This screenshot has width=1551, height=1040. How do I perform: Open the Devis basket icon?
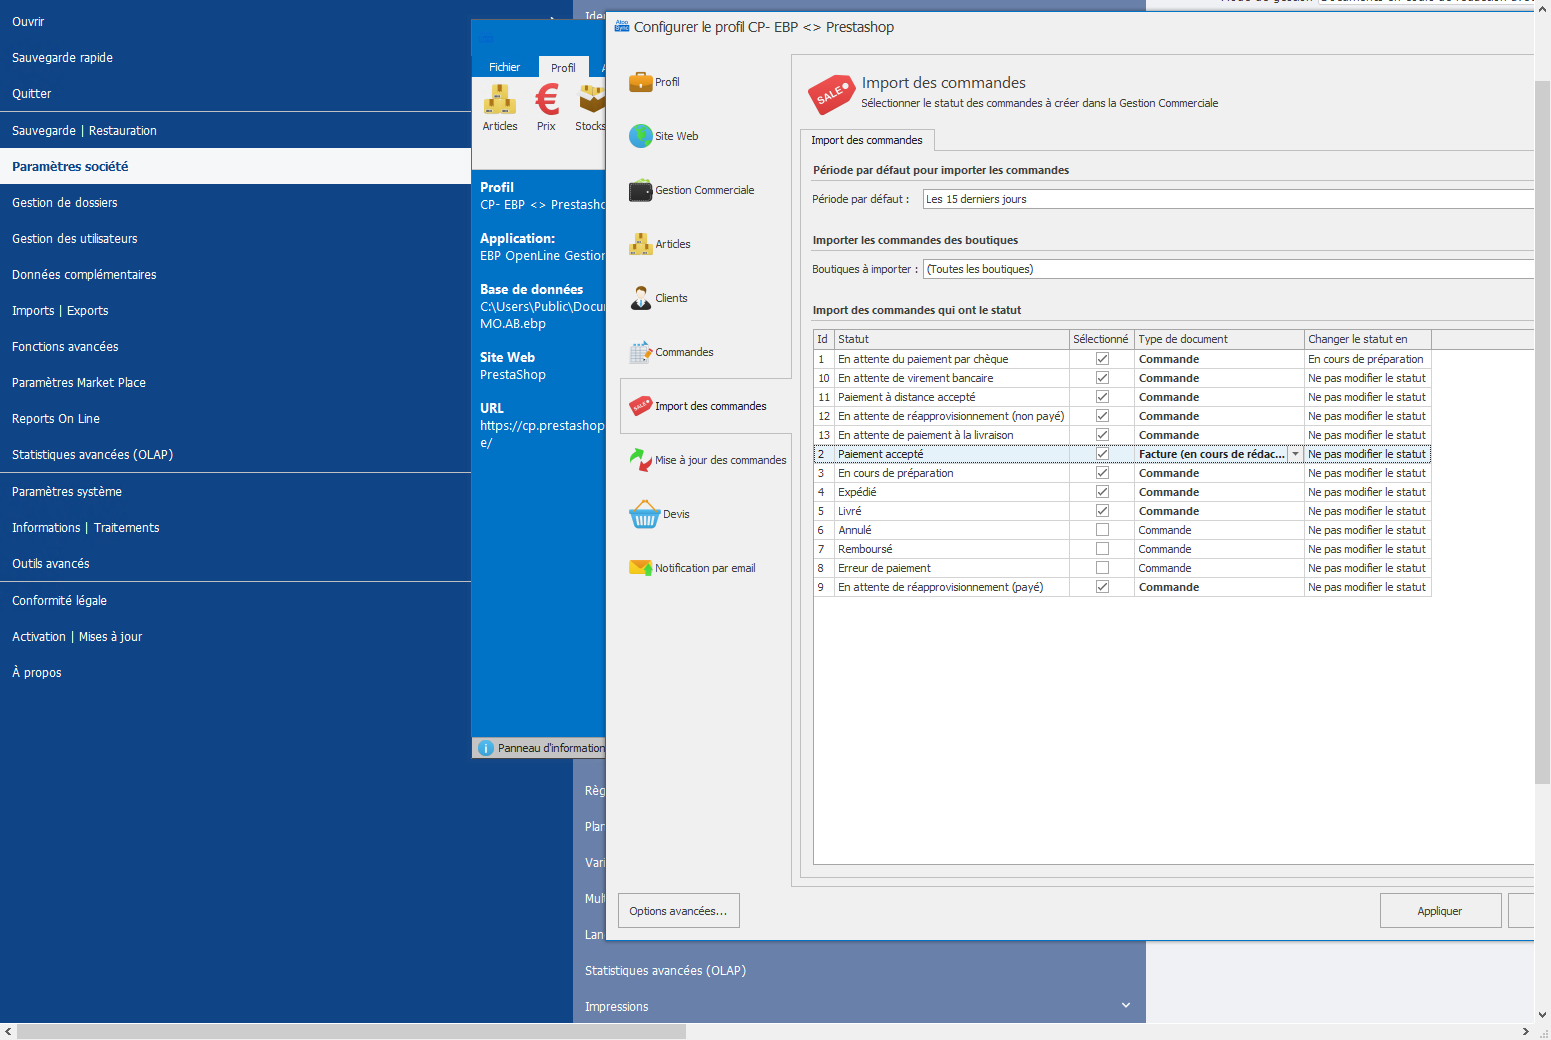[x=644, y=514]
